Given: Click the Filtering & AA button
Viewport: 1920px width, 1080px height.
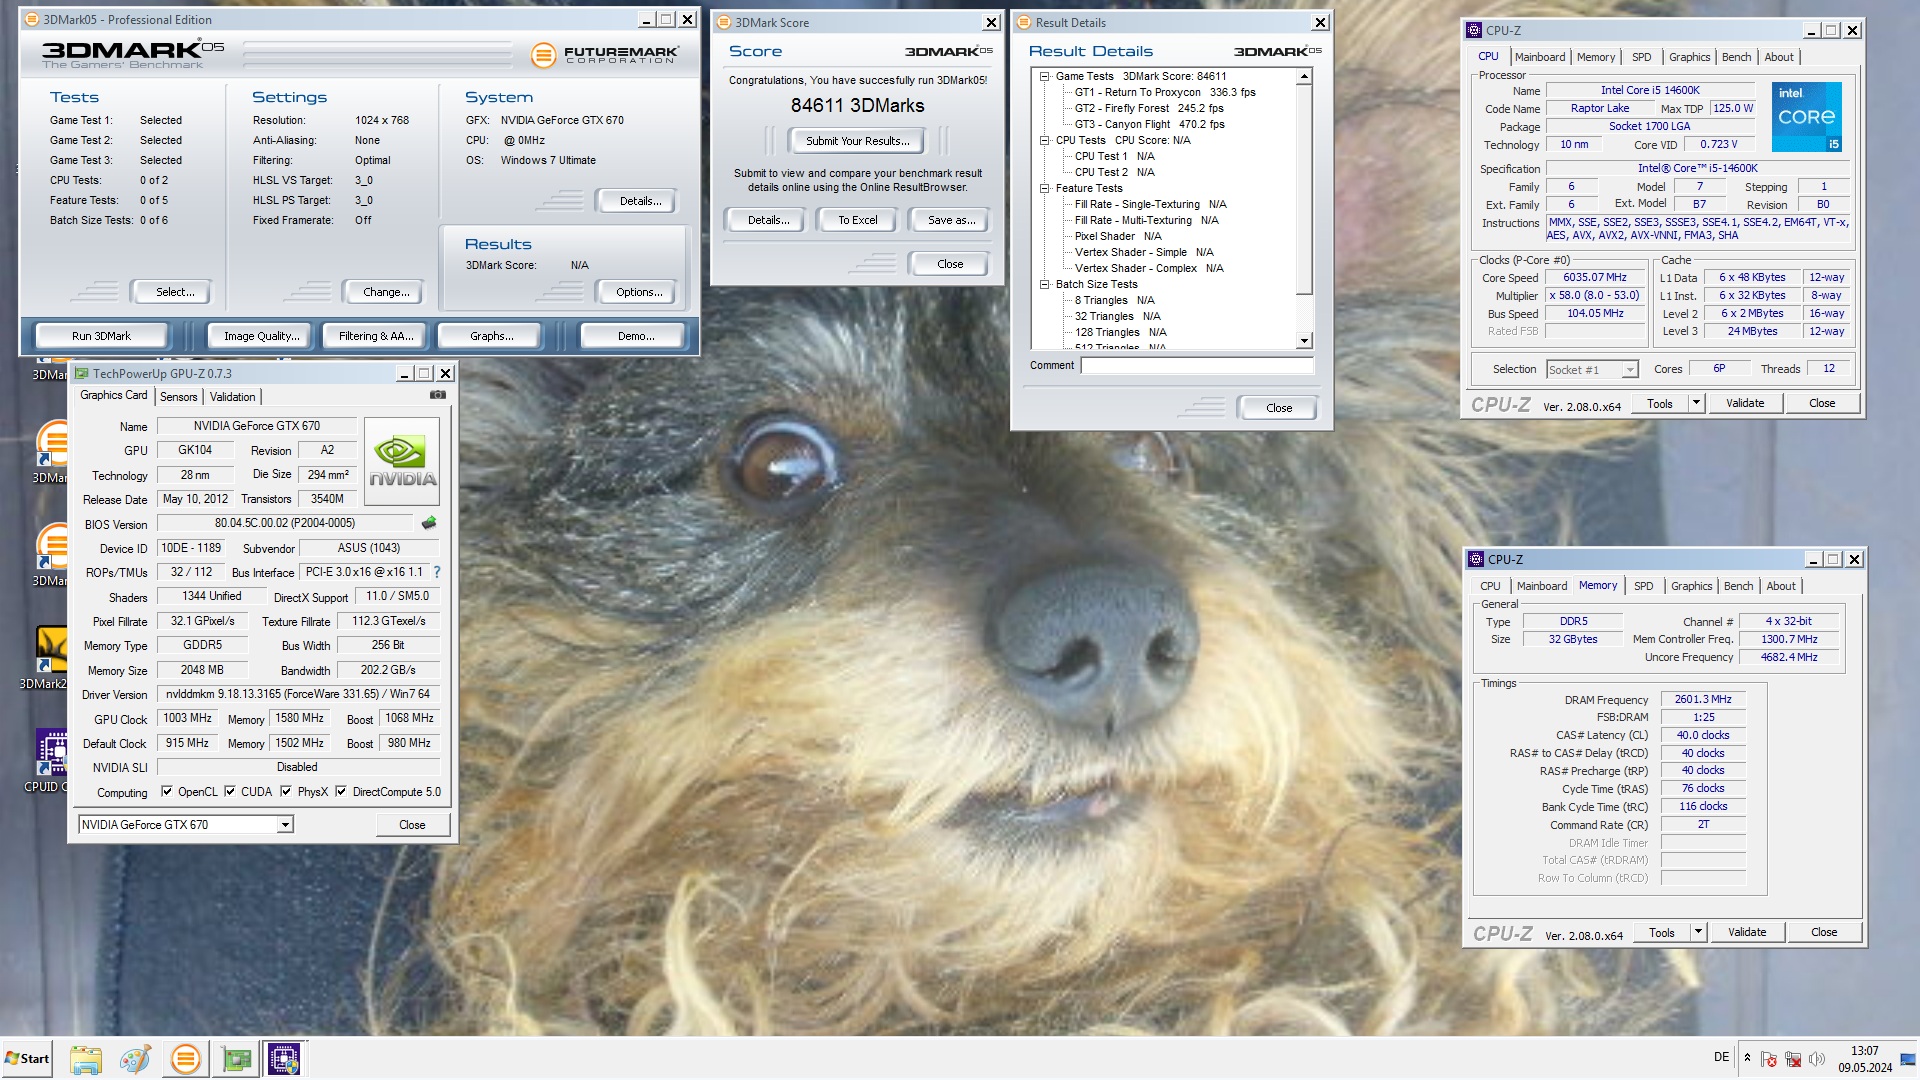Looking at the screenshot, I should coord(376,336).
